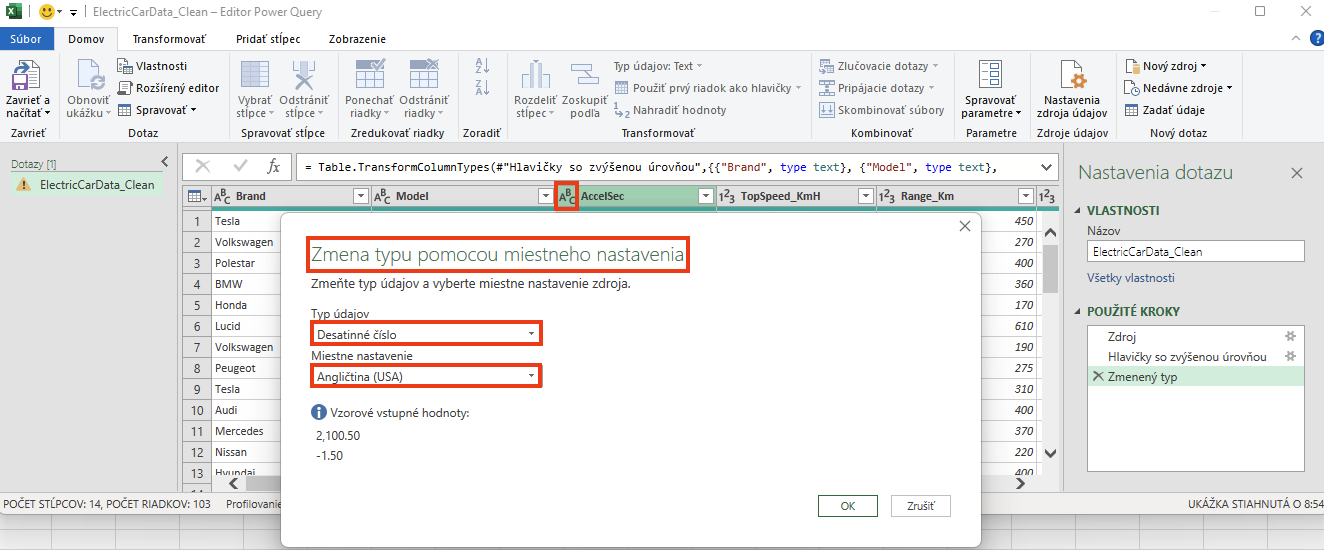Click gear icon for Hlavičky step
This screenshot has height=550, width=1324.
[1290, 357]
